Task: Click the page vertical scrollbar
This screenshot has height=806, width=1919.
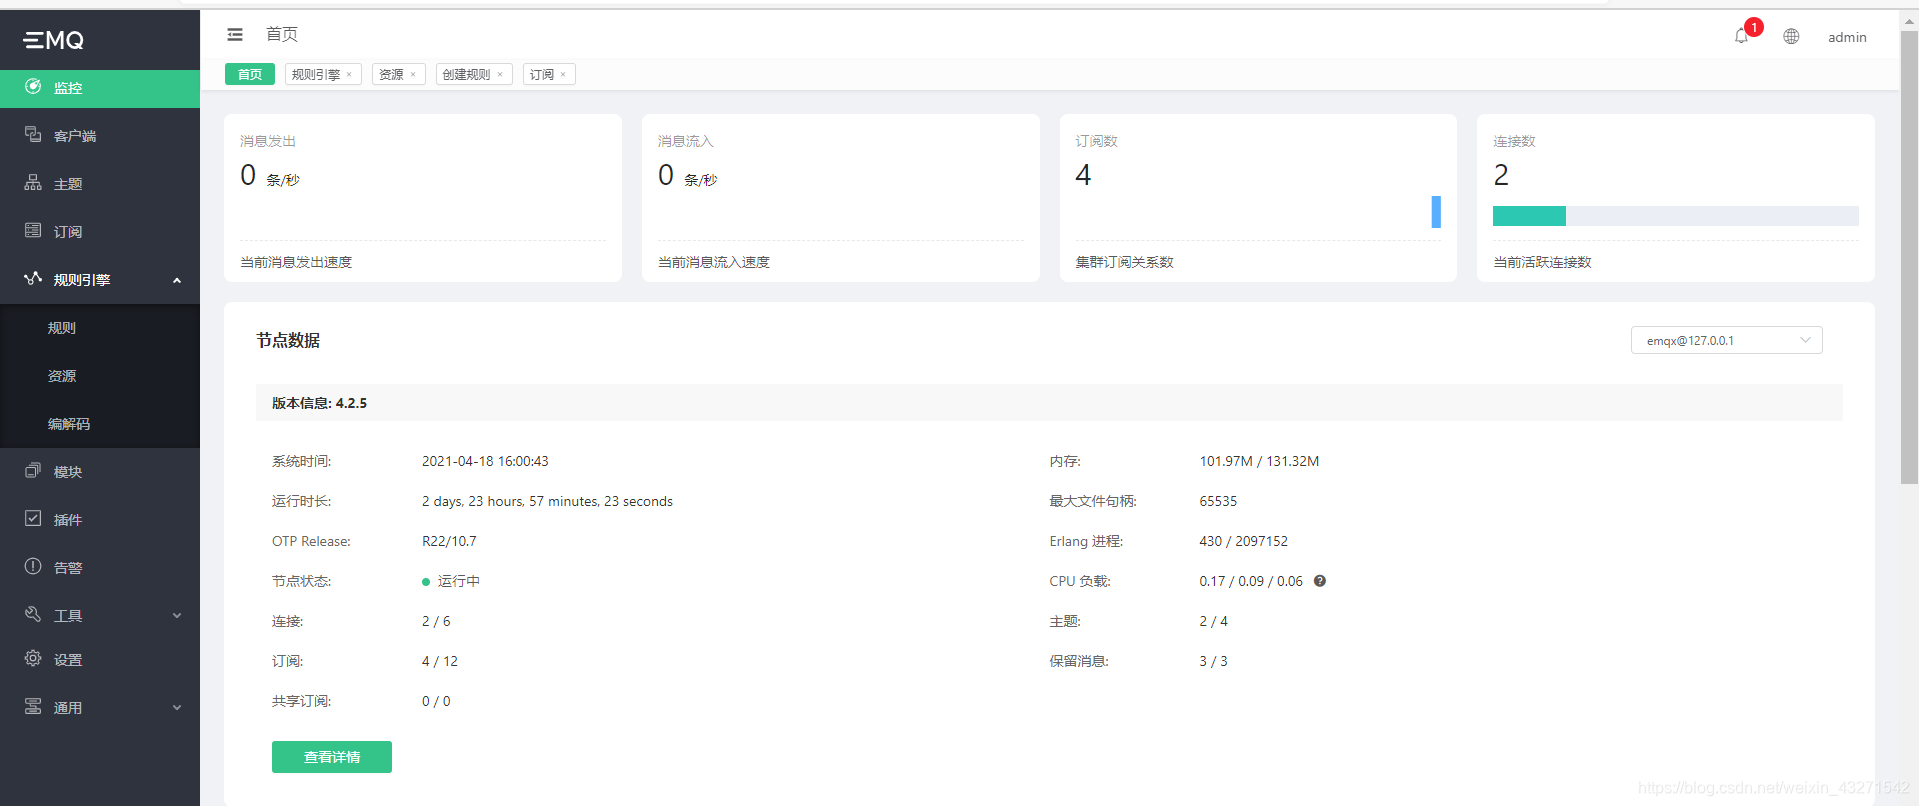Action: click(x=1909, y=260)
